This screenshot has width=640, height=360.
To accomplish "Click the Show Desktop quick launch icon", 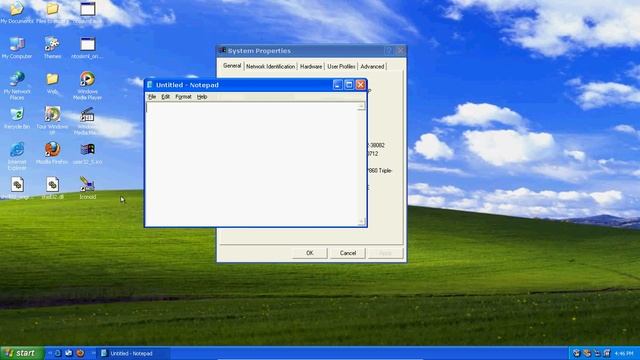I will coord(69,353).
